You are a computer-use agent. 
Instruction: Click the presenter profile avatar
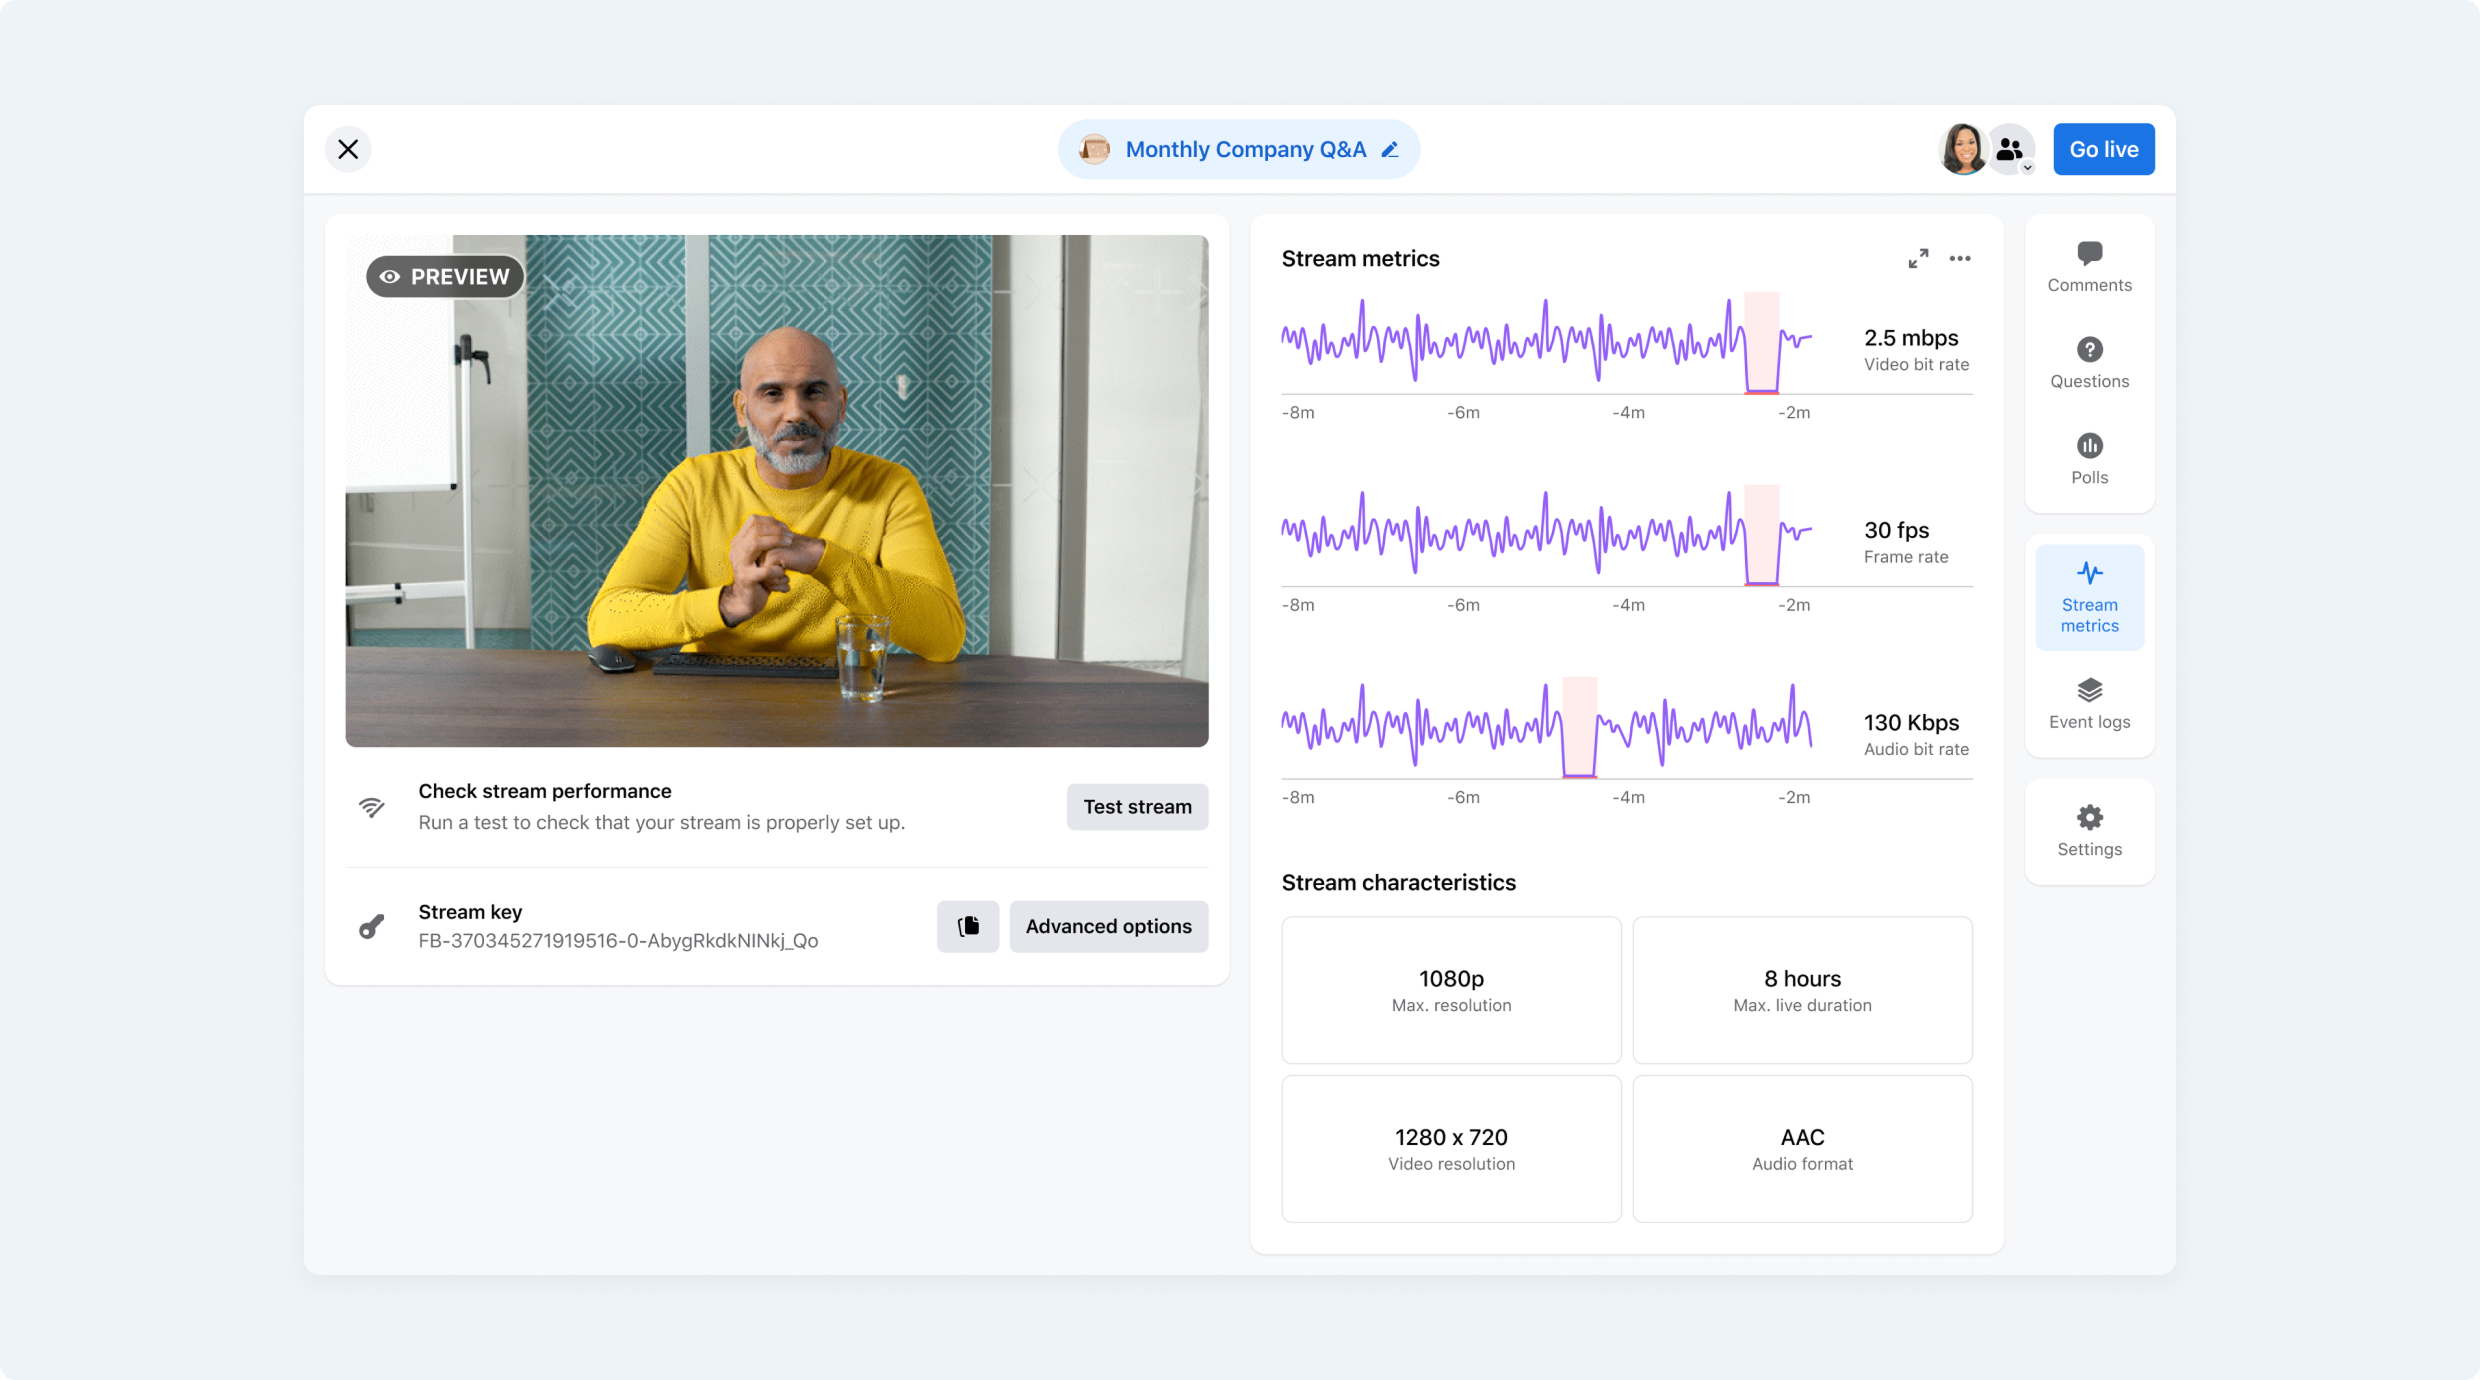(x=1962, y=150)
